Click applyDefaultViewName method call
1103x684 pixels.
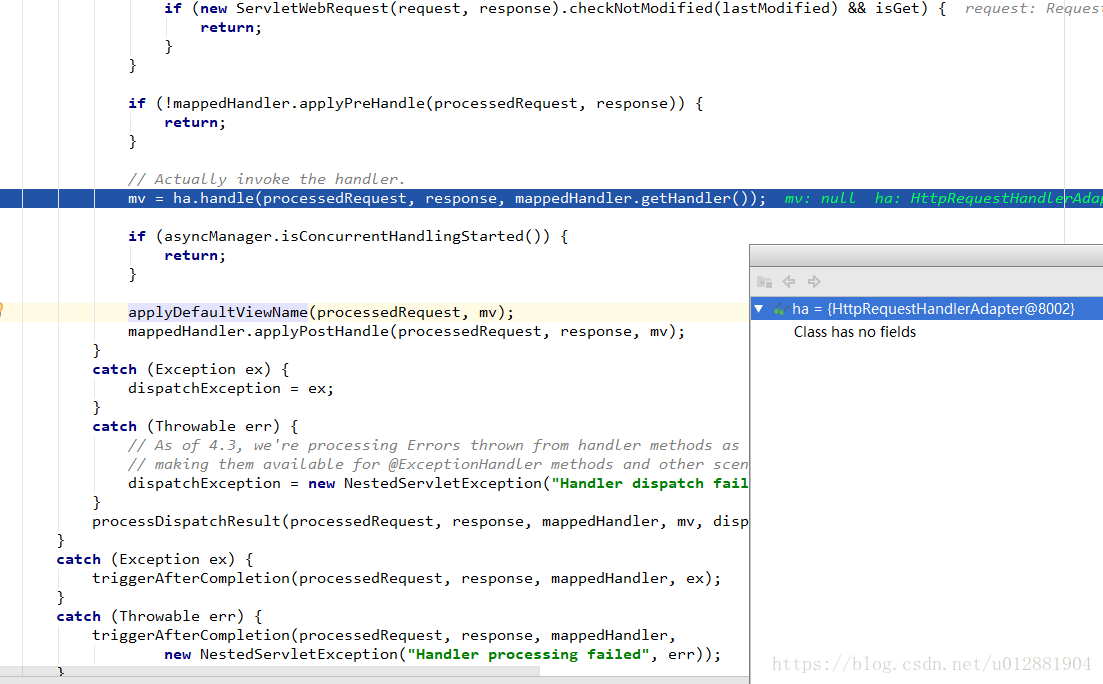pyautogui.click(x=217, y=312)
